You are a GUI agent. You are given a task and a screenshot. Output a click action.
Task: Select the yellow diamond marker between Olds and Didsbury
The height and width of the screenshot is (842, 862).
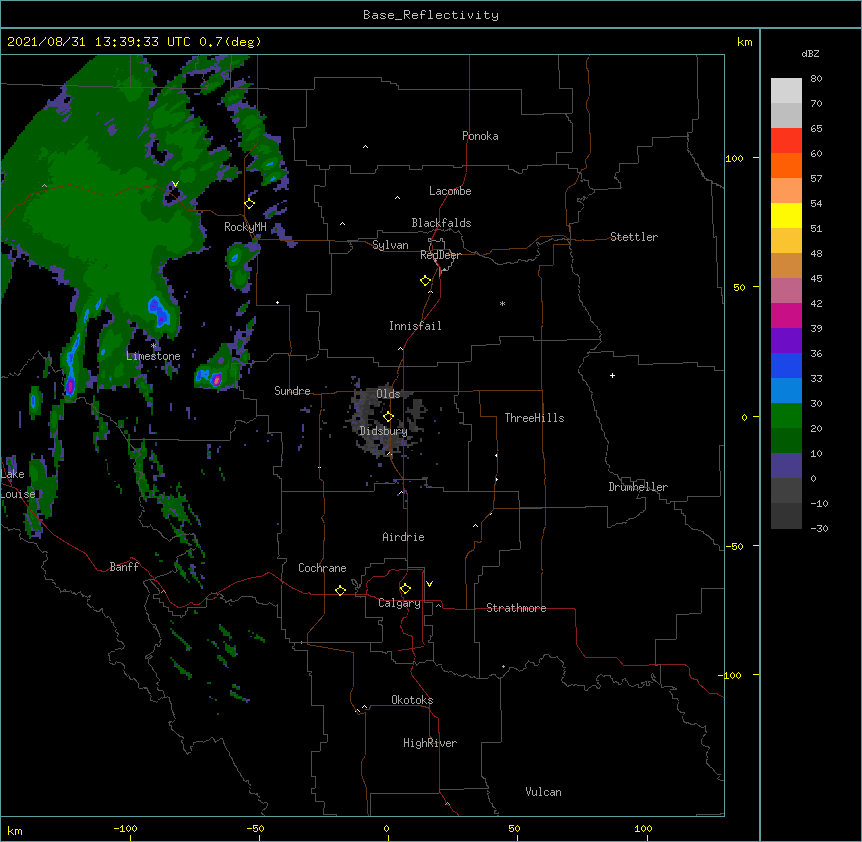388,417
